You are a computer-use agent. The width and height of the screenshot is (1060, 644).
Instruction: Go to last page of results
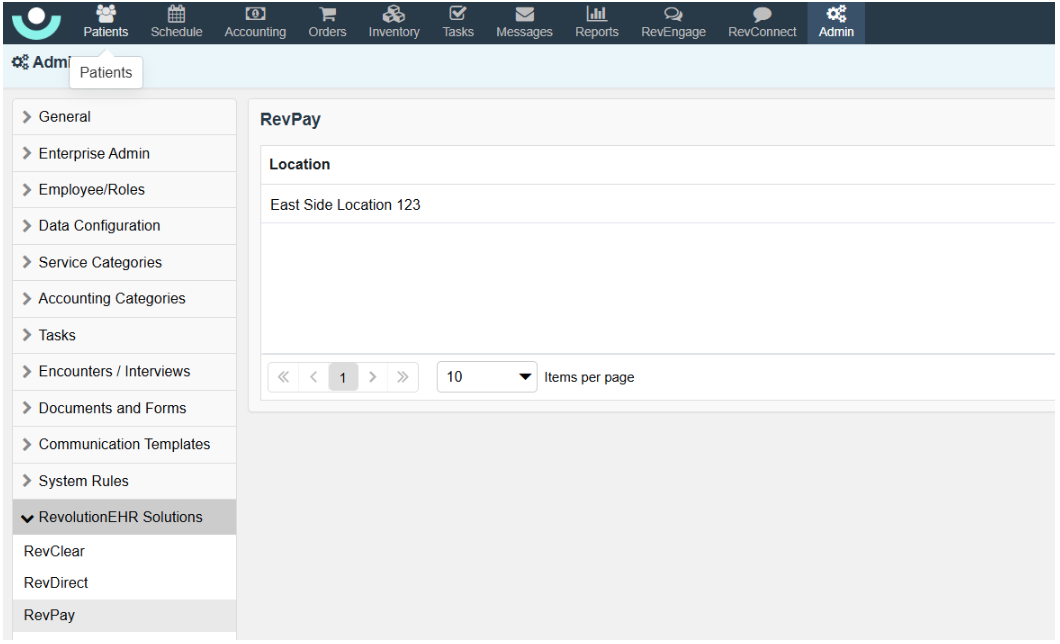click(x=403, y=377)
